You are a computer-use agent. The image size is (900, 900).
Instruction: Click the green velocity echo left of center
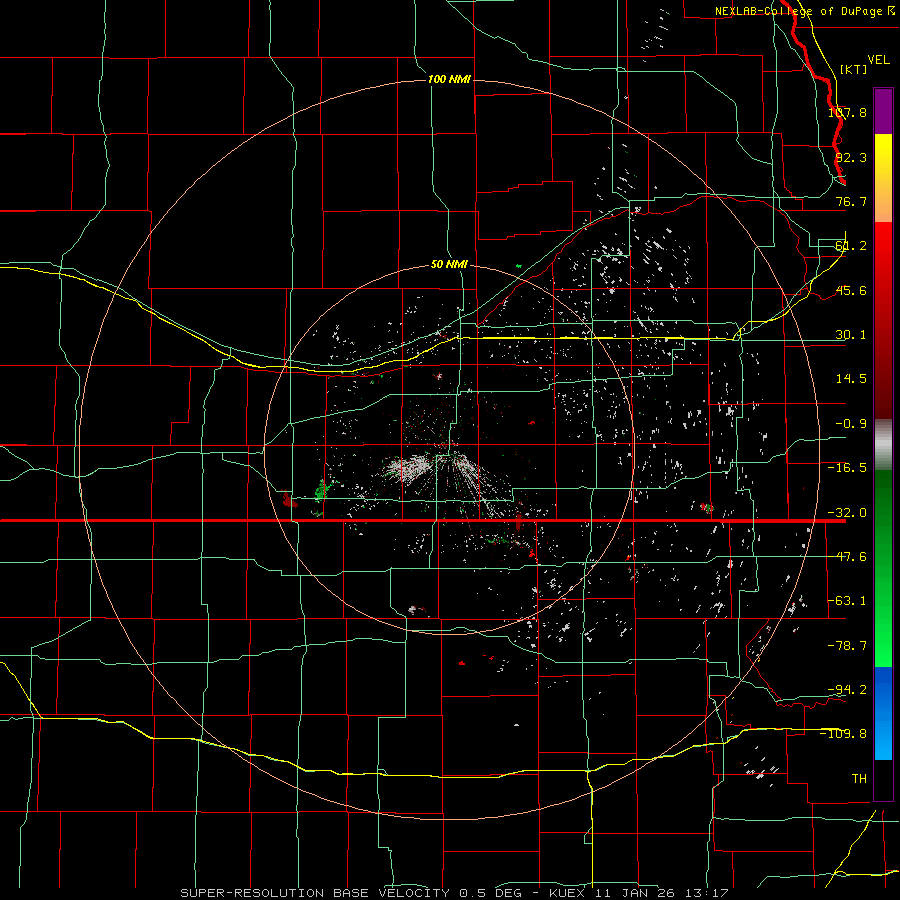pyautogui.click(x=321, y=491)
